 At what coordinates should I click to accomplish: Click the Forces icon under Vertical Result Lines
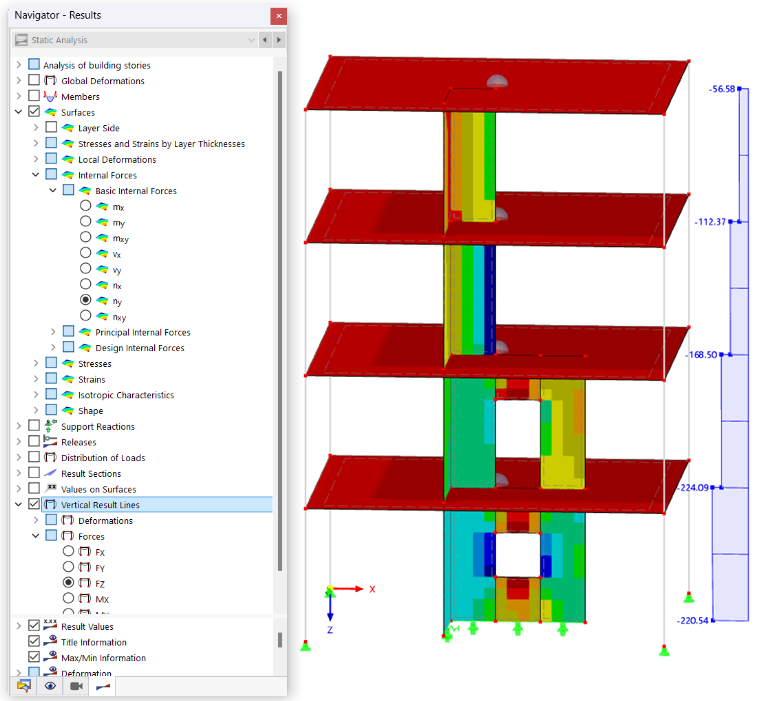click(x=67, y=536)
